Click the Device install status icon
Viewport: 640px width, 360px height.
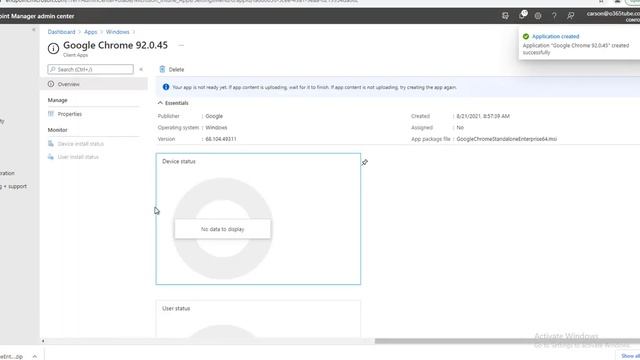pos(51,144)
